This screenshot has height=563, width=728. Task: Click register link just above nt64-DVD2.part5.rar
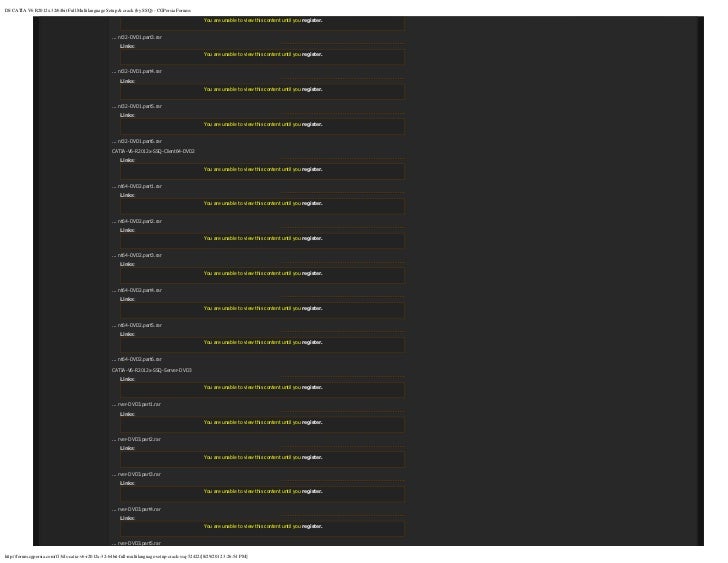point(312,308)
